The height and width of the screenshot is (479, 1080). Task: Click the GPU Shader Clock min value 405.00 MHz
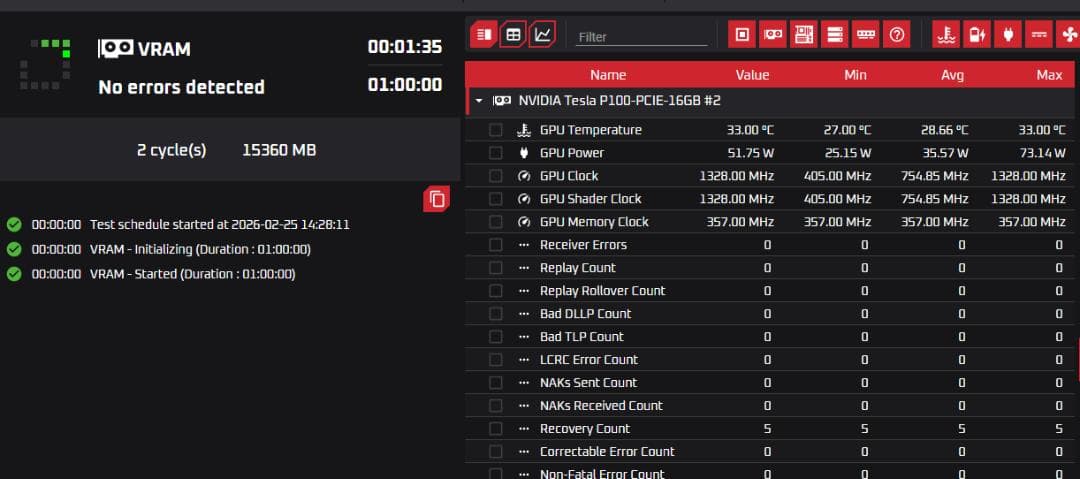tap(838, 199)
